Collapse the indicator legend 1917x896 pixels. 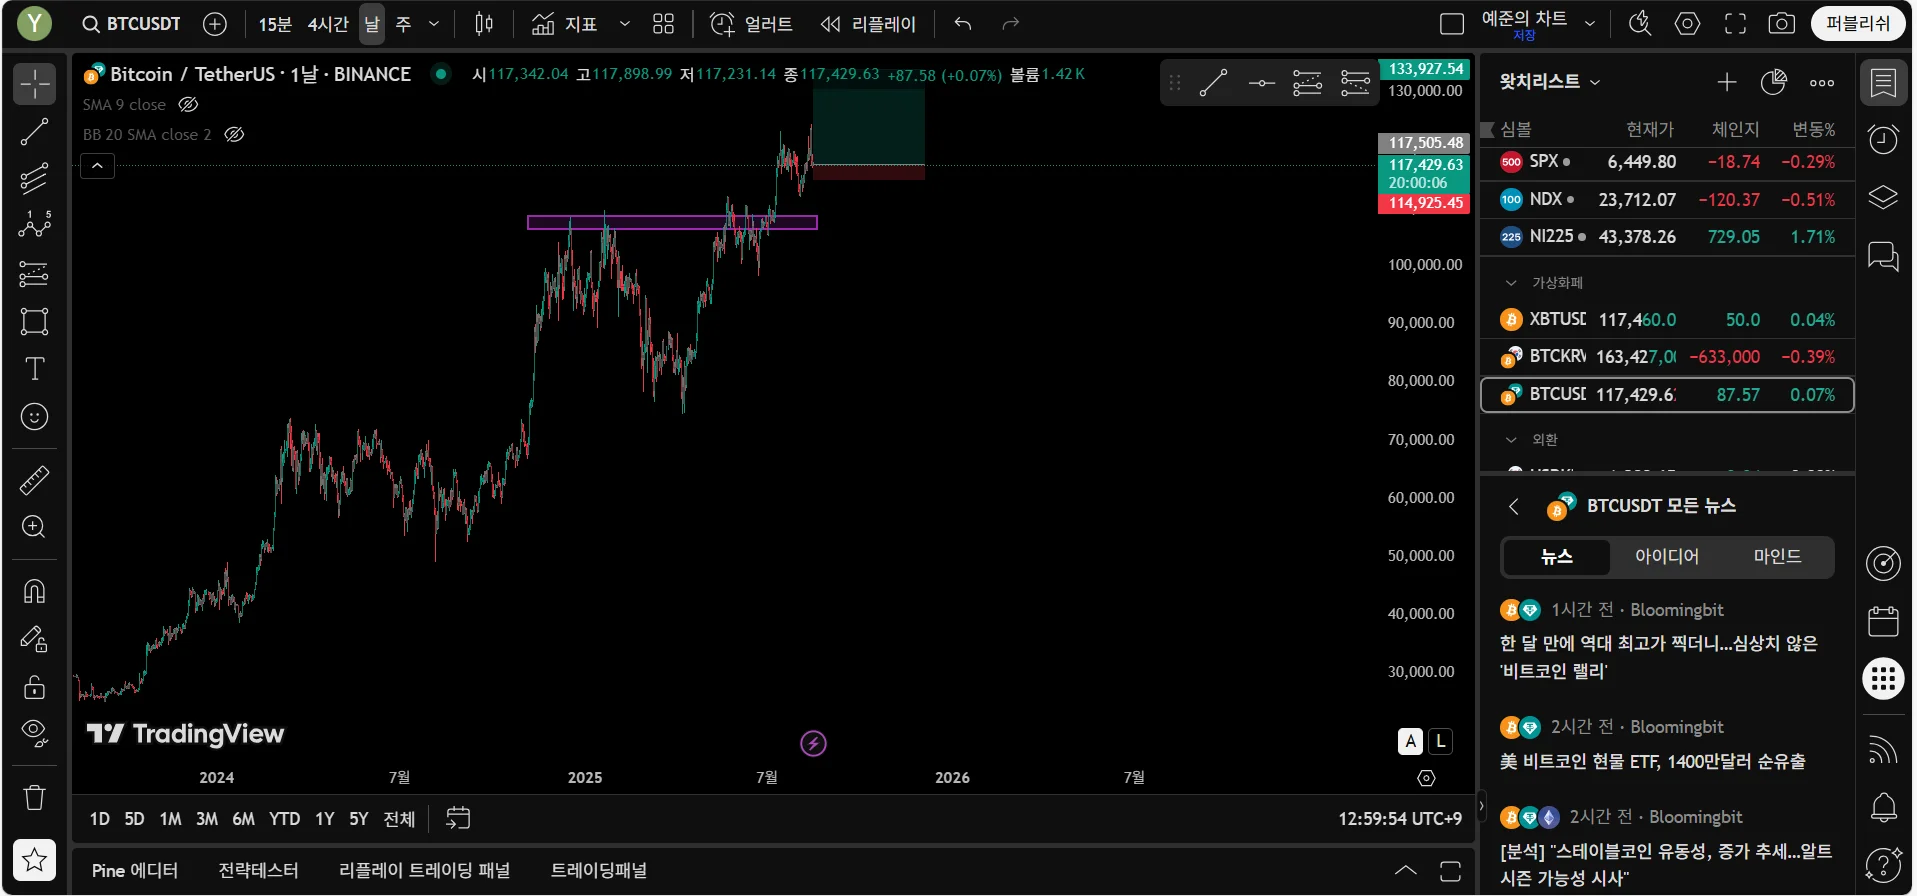tap(97, 166)
